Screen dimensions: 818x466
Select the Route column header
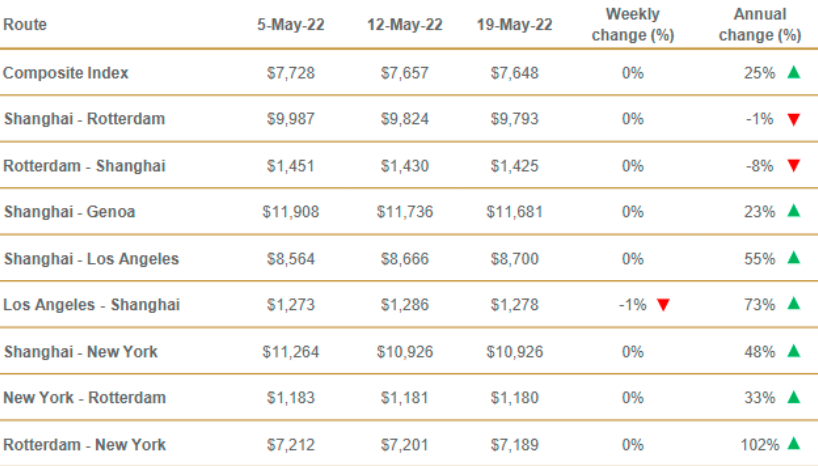pos(25,24)
